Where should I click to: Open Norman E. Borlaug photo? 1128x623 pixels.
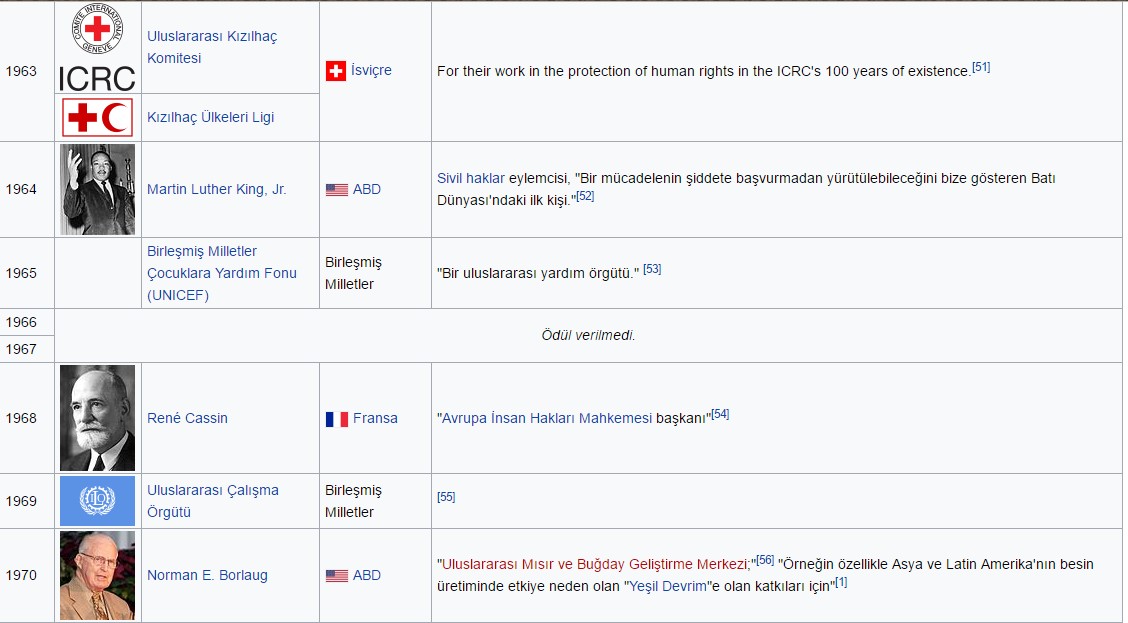[x=97, y=576]
